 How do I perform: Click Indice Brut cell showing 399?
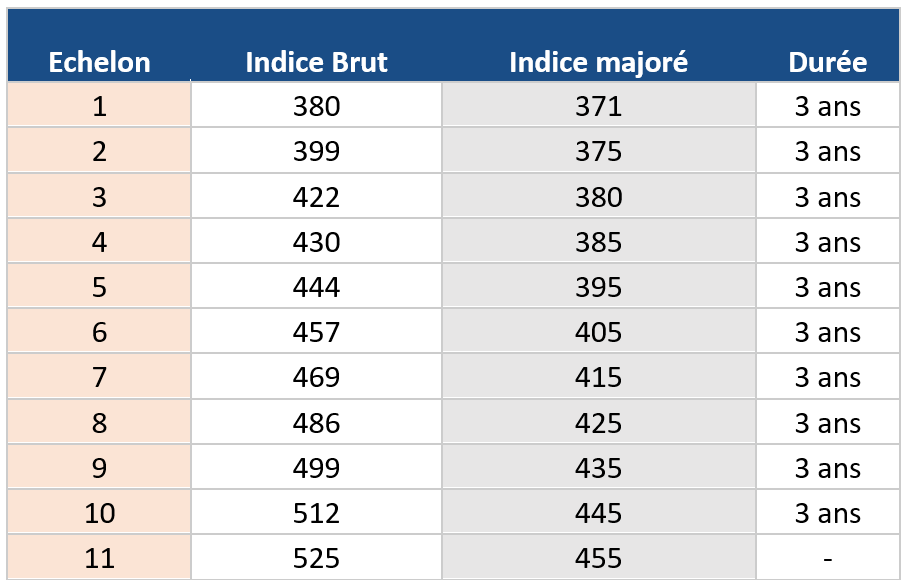316,151
